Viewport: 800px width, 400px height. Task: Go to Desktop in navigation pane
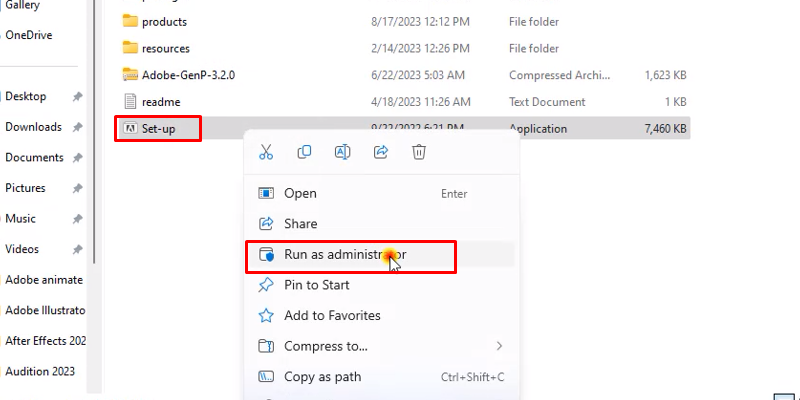pyautogui.click(x=26, y=96)
